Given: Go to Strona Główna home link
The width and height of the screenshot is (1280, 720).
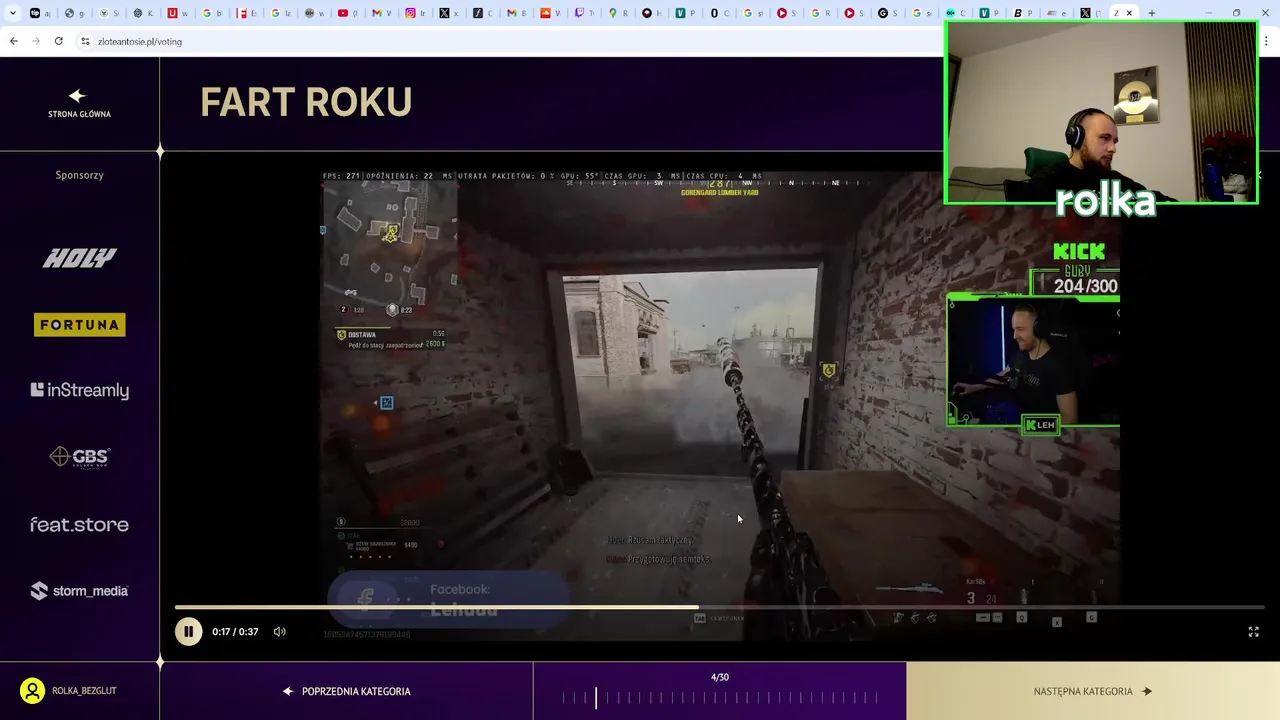Looking at the screenshot, I should coord(79,104).
